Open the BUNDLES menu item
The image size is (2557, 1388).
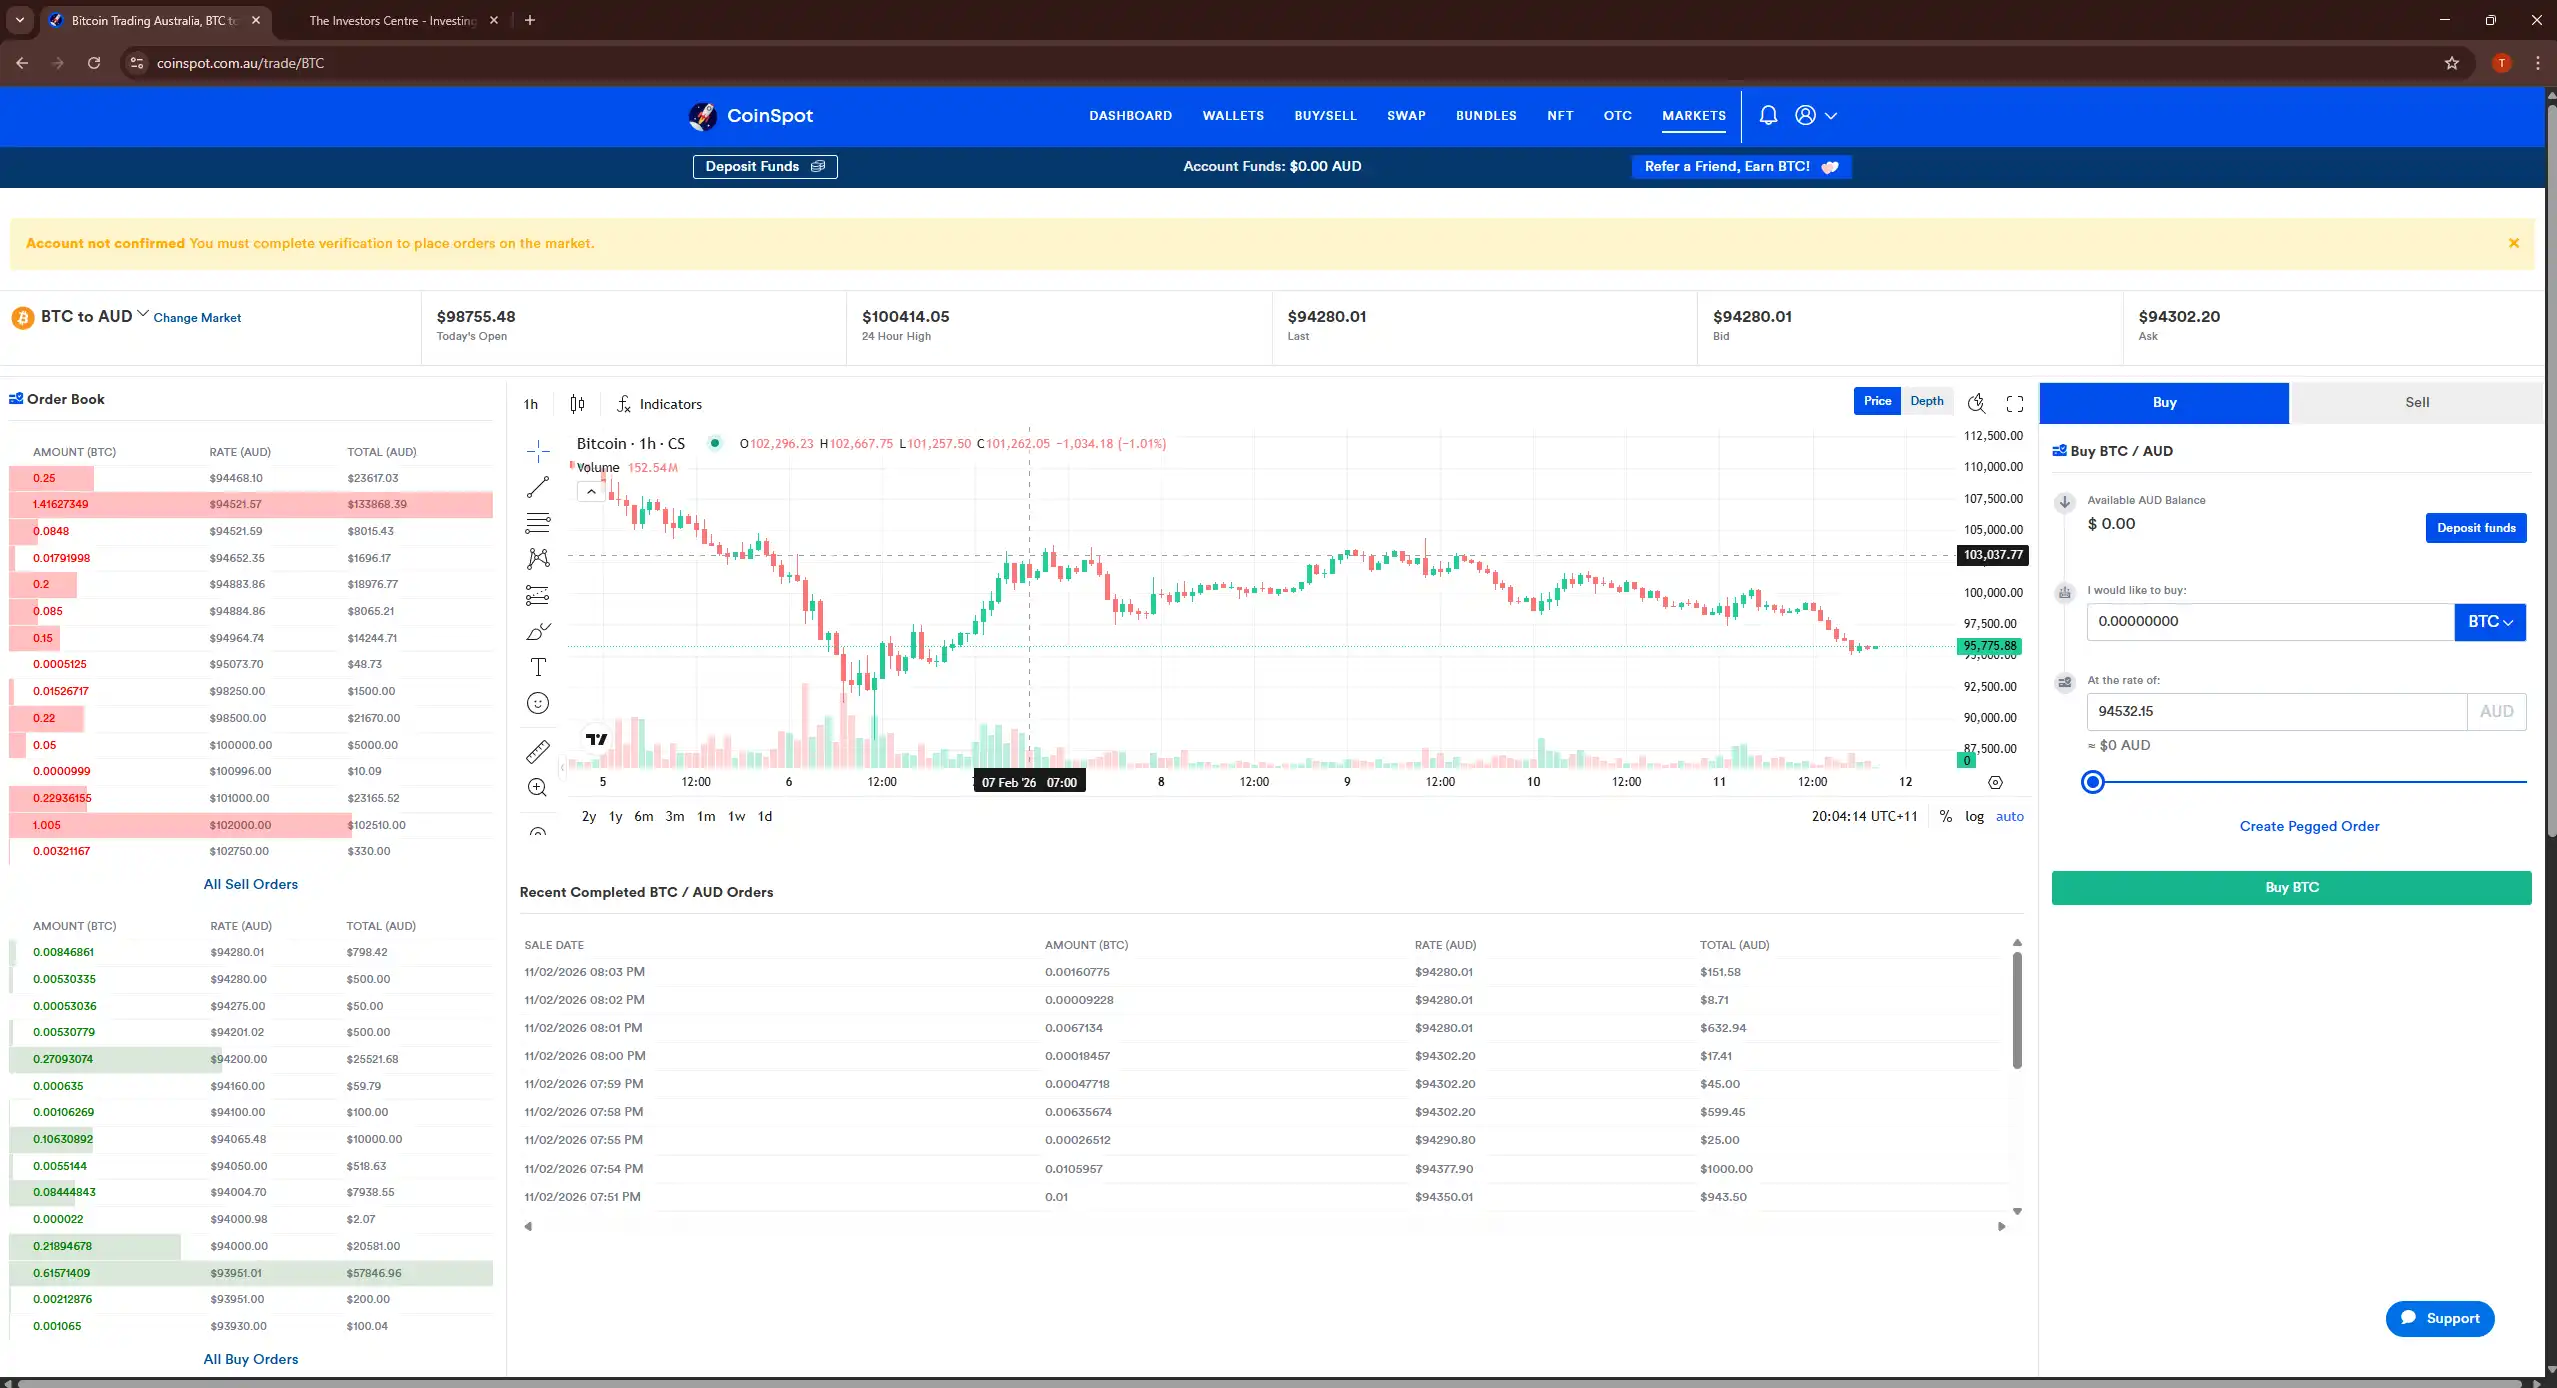click(1486, 116)
